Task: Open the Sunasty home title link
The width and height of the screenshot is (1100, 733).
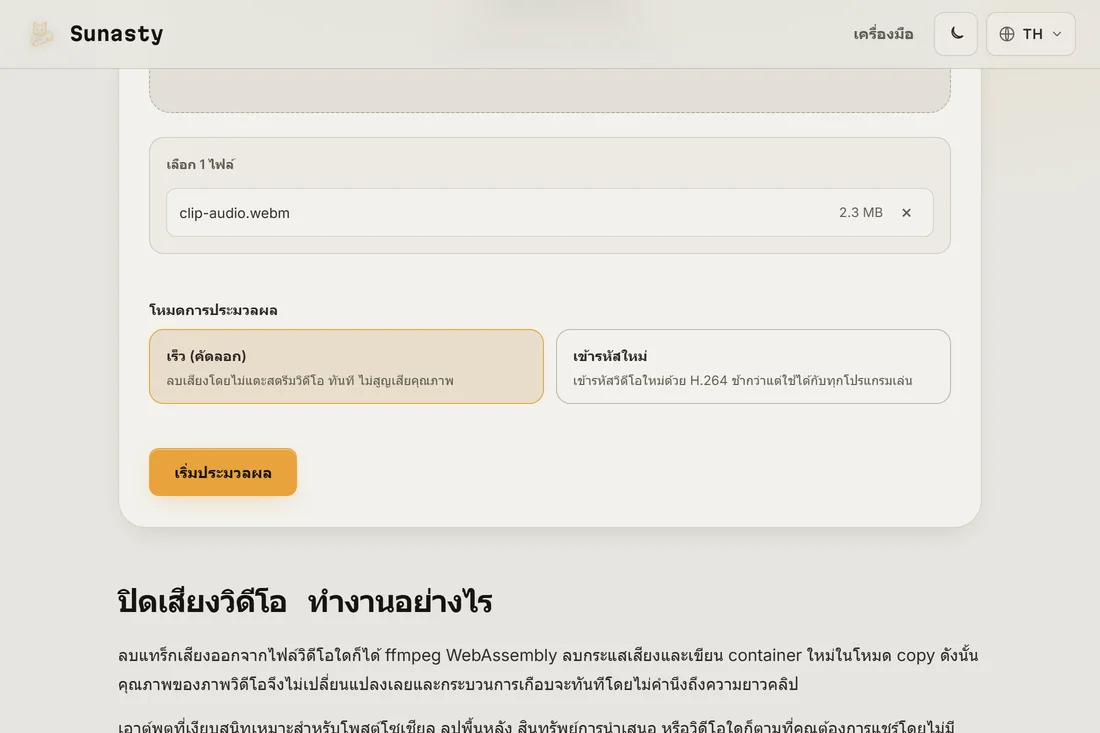Action: pos(116,34)
